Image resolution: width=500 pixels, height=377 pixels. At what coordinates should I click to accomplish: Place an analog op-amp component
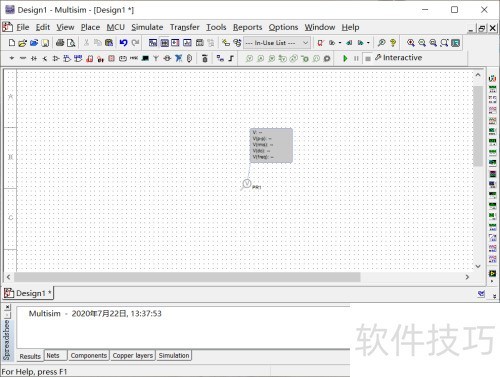click(x=56, y=58)
